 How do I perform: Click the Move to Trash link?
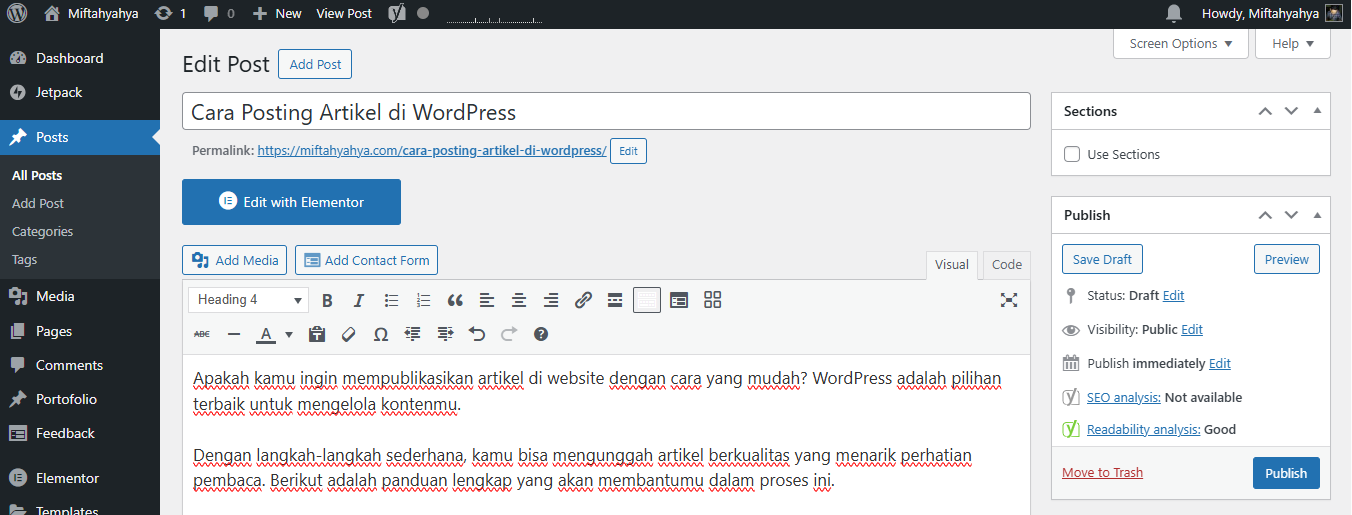1102,473
